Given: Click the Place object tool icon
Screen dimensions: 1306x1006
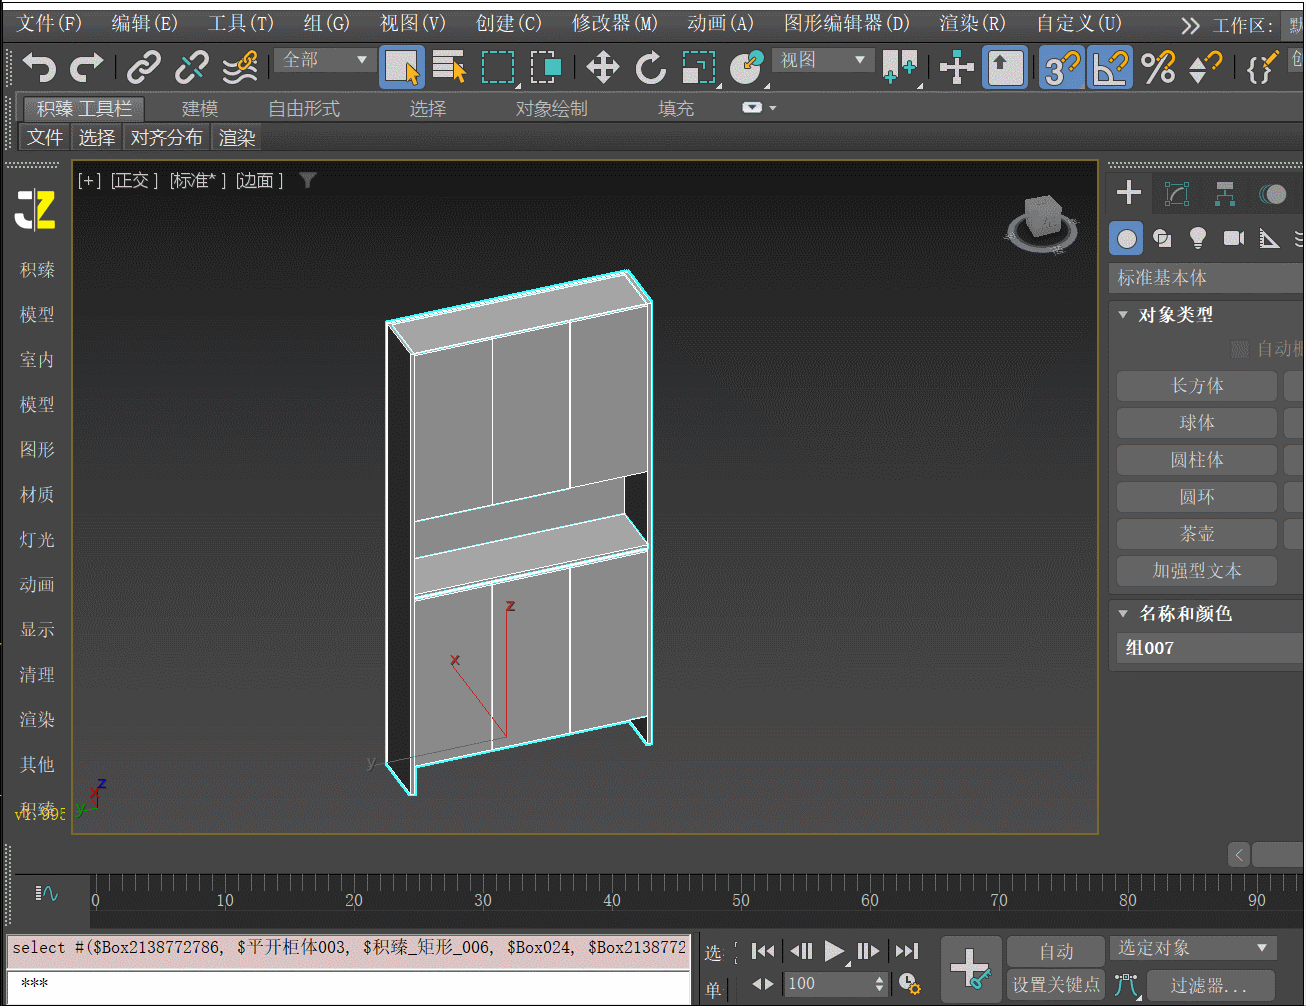Looking at the screenshot, I should 747,67.
